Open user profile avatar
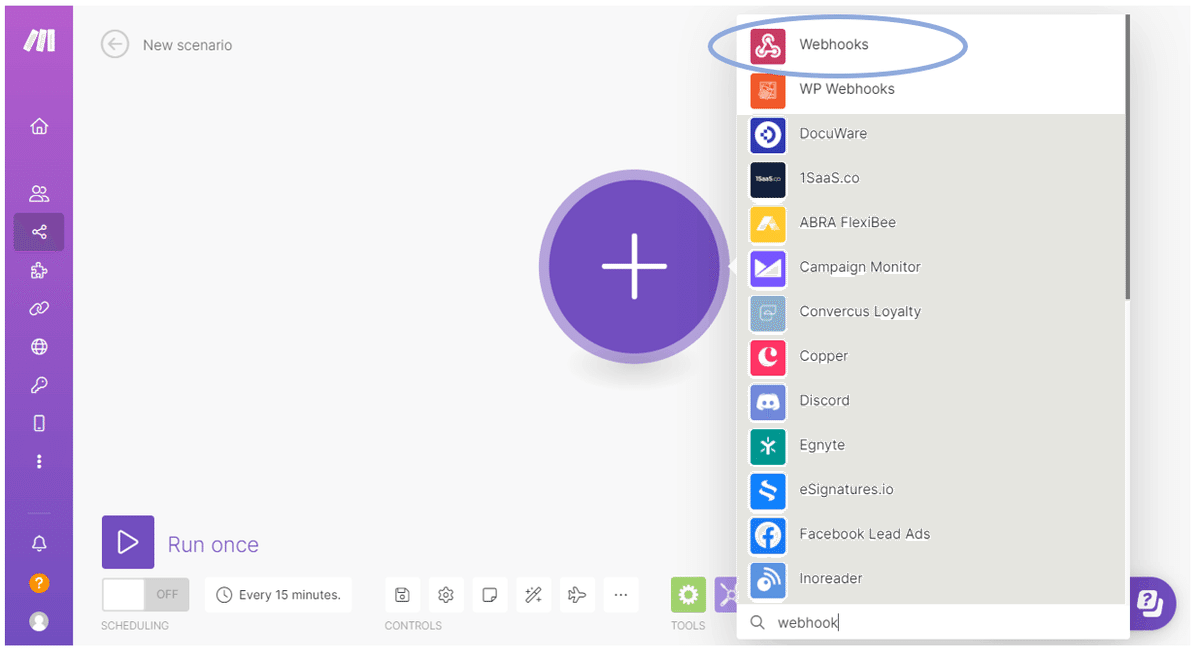 (39, 621)
